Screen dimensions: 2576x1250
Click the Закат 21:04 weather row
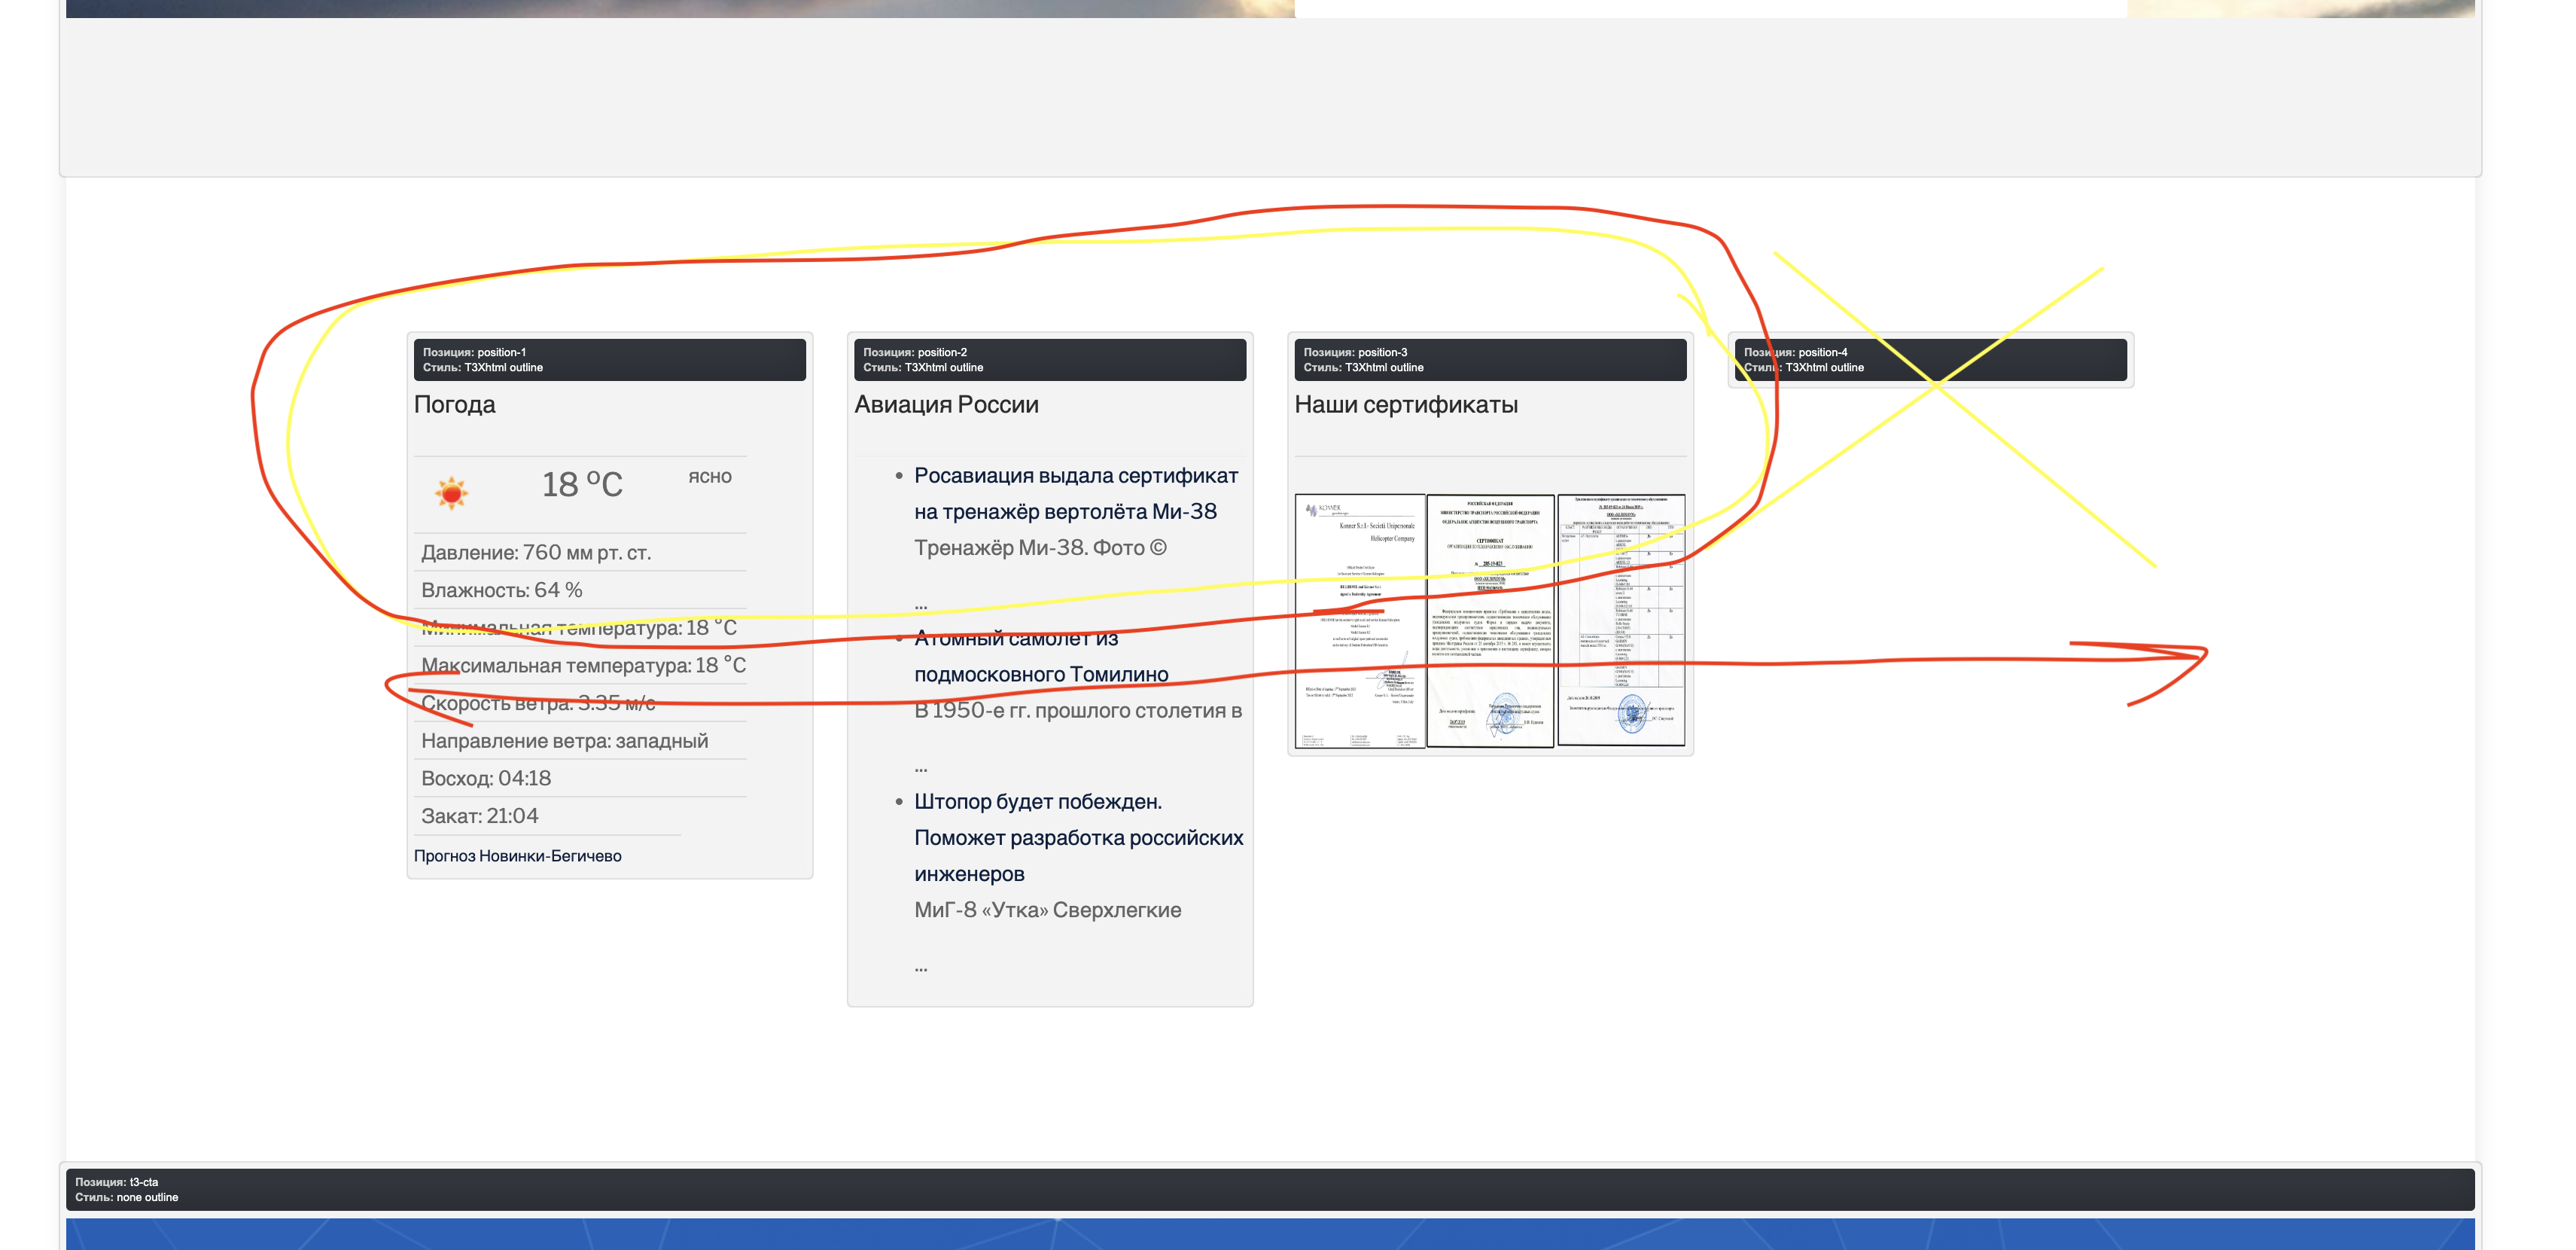coord(480,816)
